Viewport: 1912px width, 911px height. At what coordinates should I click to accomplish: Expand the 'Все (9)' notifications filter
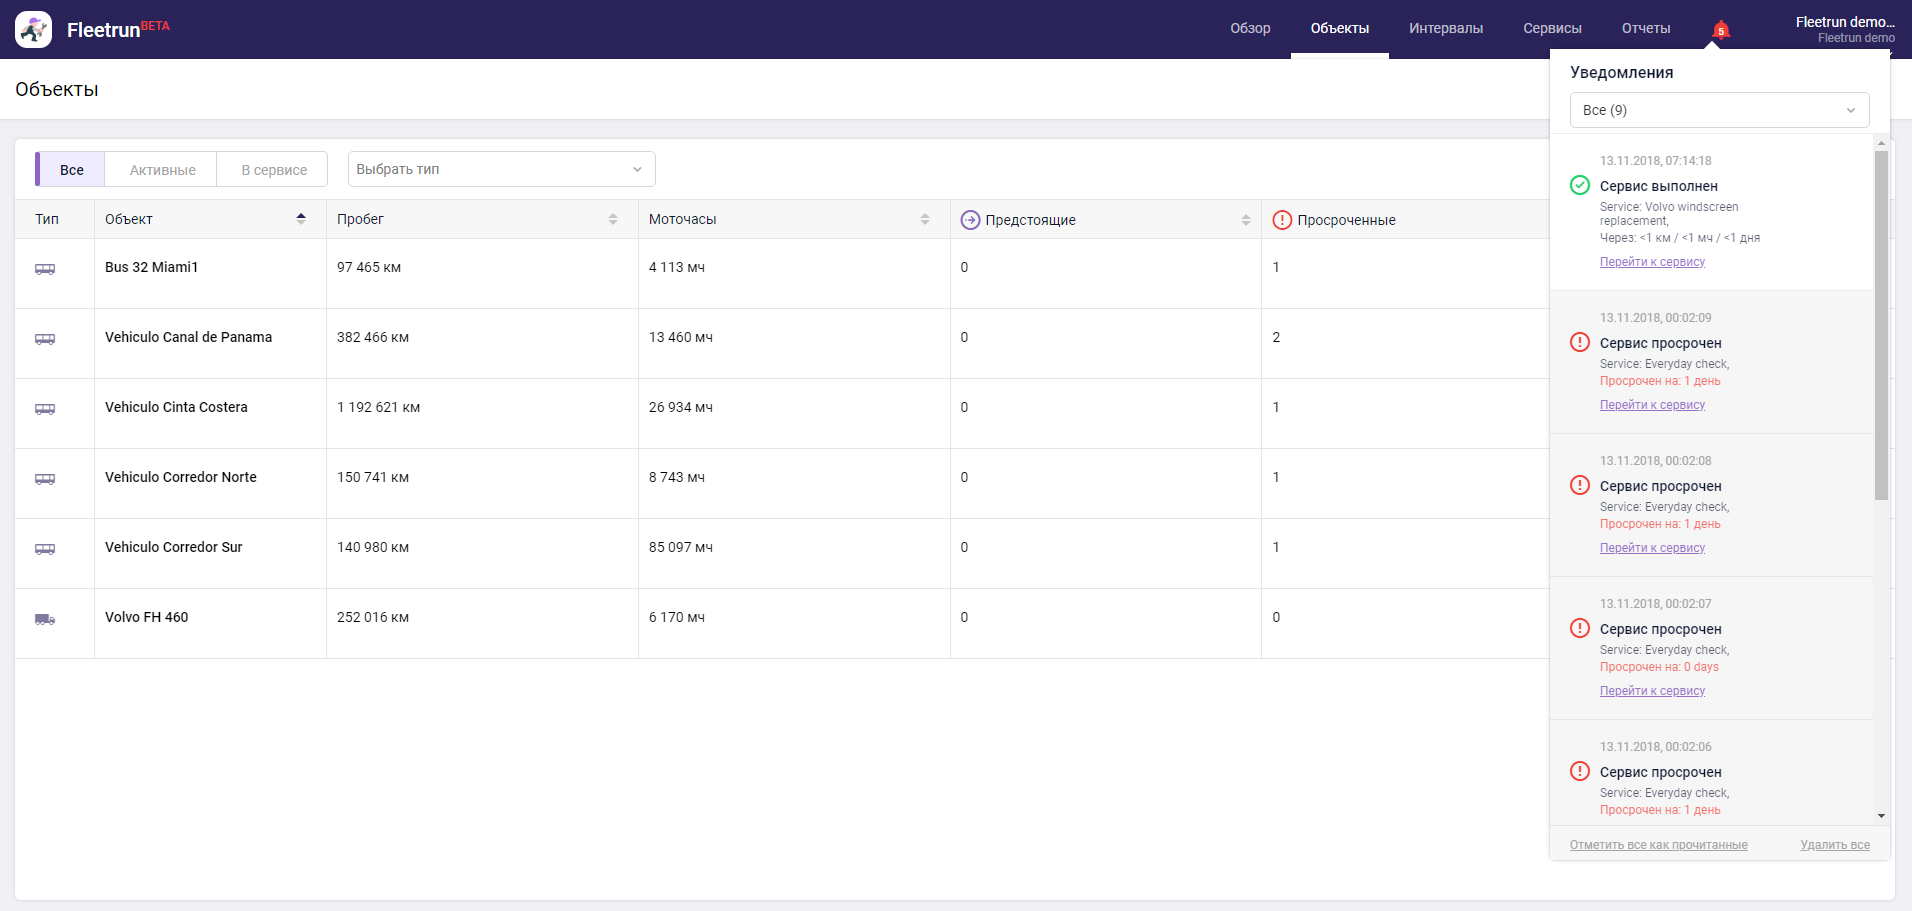(1718, 110)
